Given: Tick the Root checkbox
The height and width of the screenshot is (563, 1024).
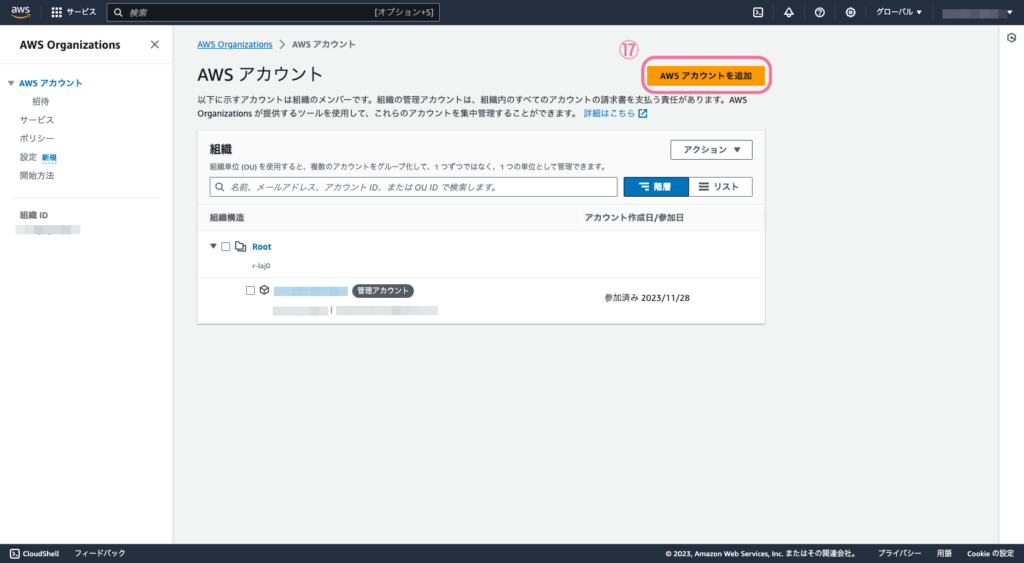Looking at the screenshot, I should coord(225,246).
